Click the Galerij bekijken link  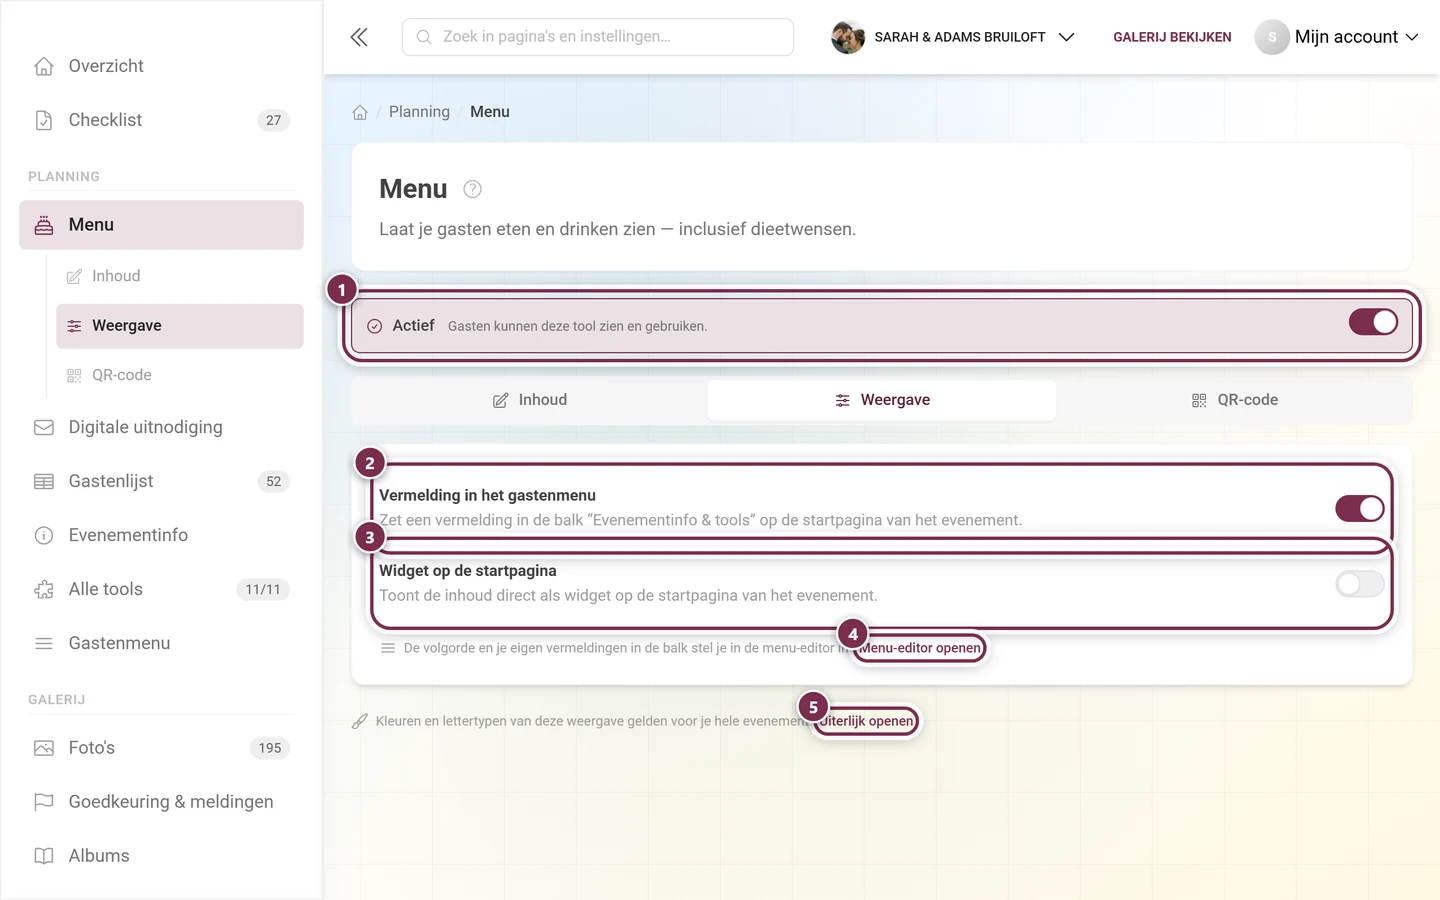tap(1172, 37)
